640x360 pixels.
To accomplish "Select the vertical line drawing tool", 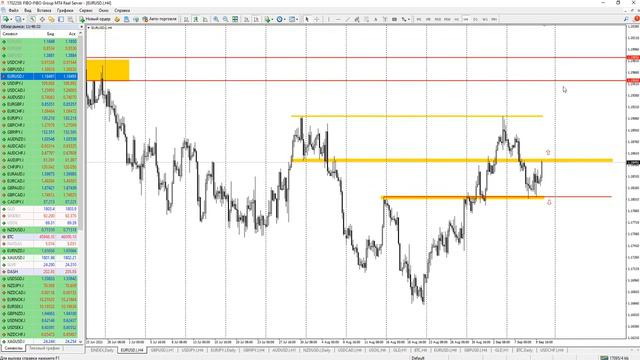I will (x=329, y=19).
